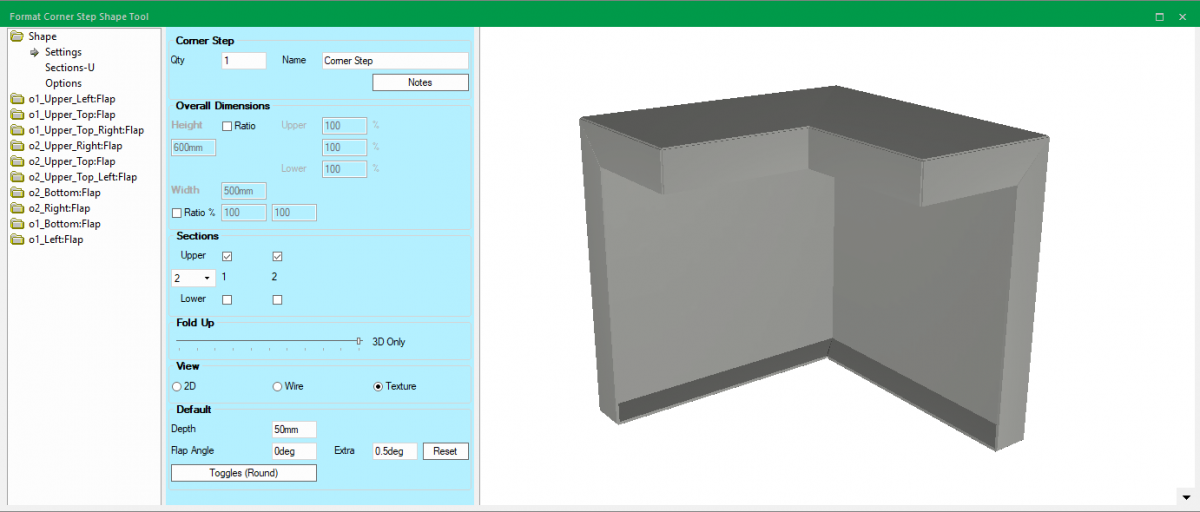Select o2_Right:Flap in the tree
Screen dimensions: 1200x512
[x=59, y=208]
